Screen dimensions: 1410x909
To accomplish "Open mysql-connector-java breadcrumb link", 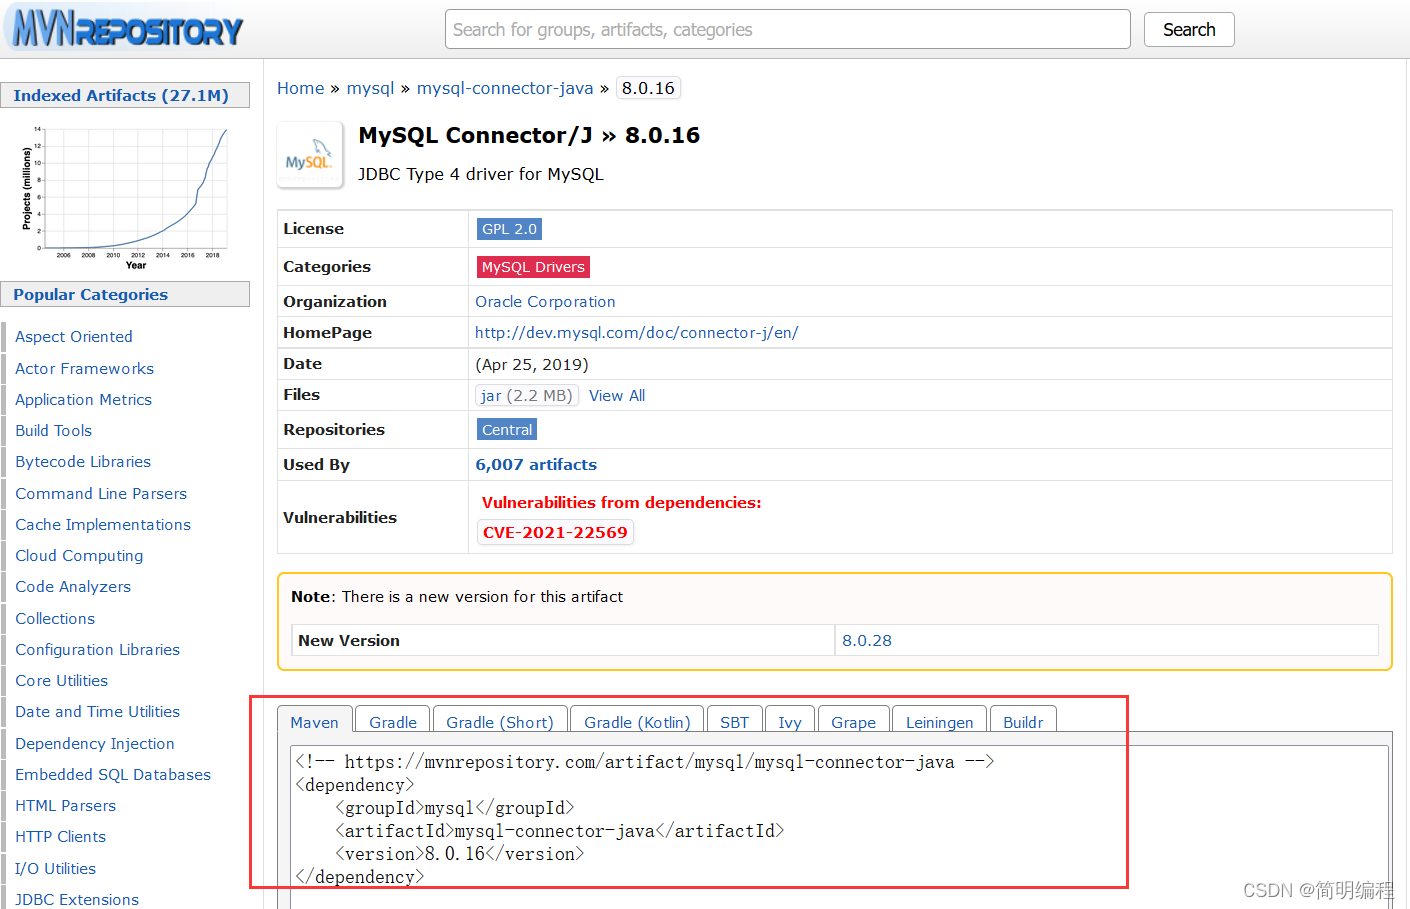I will coord(505,88).
